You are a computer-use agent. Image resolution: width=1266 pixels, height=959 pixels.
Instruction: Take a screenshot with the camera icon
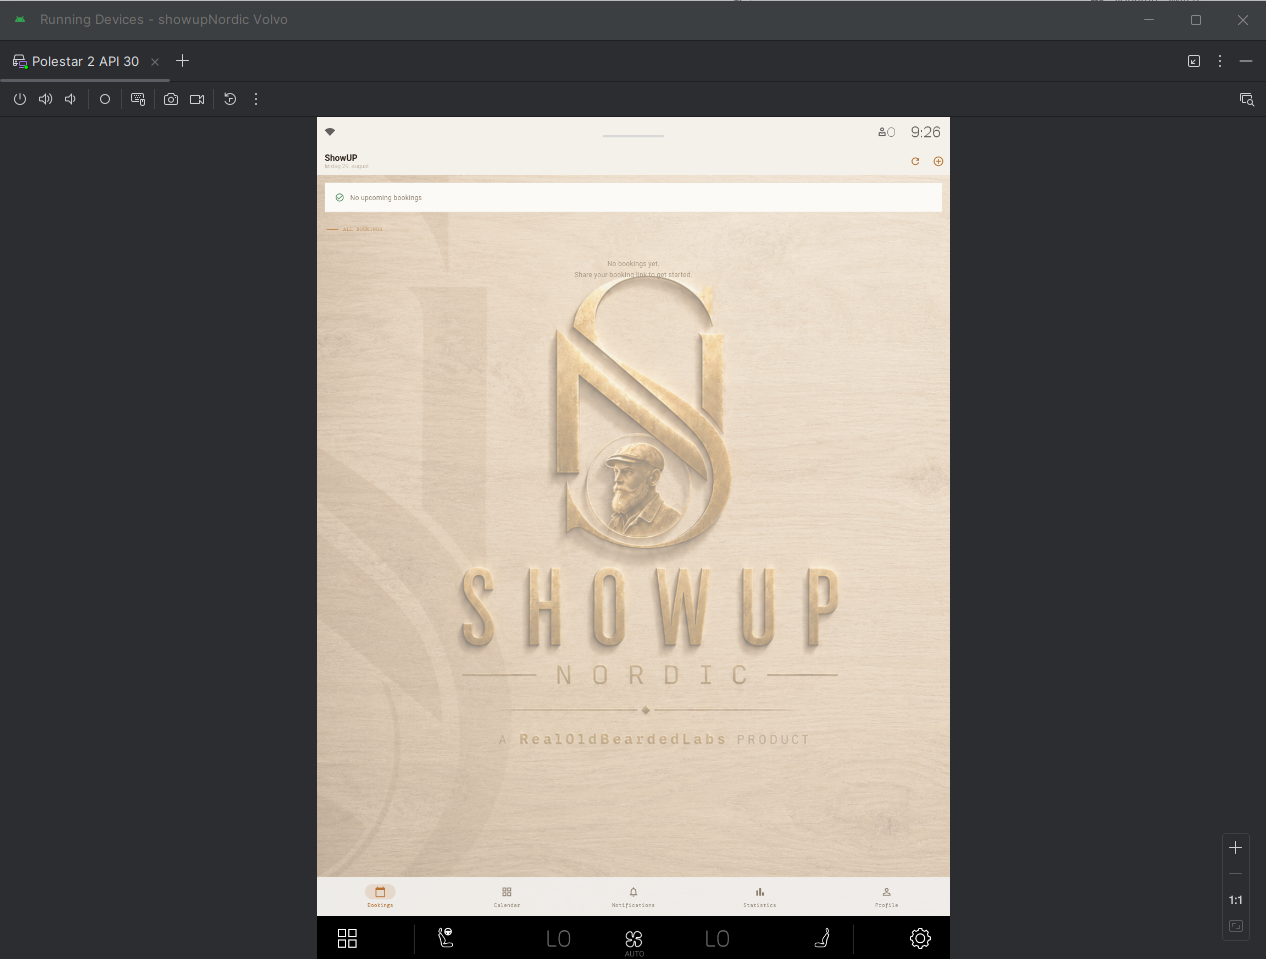point(171,99)
